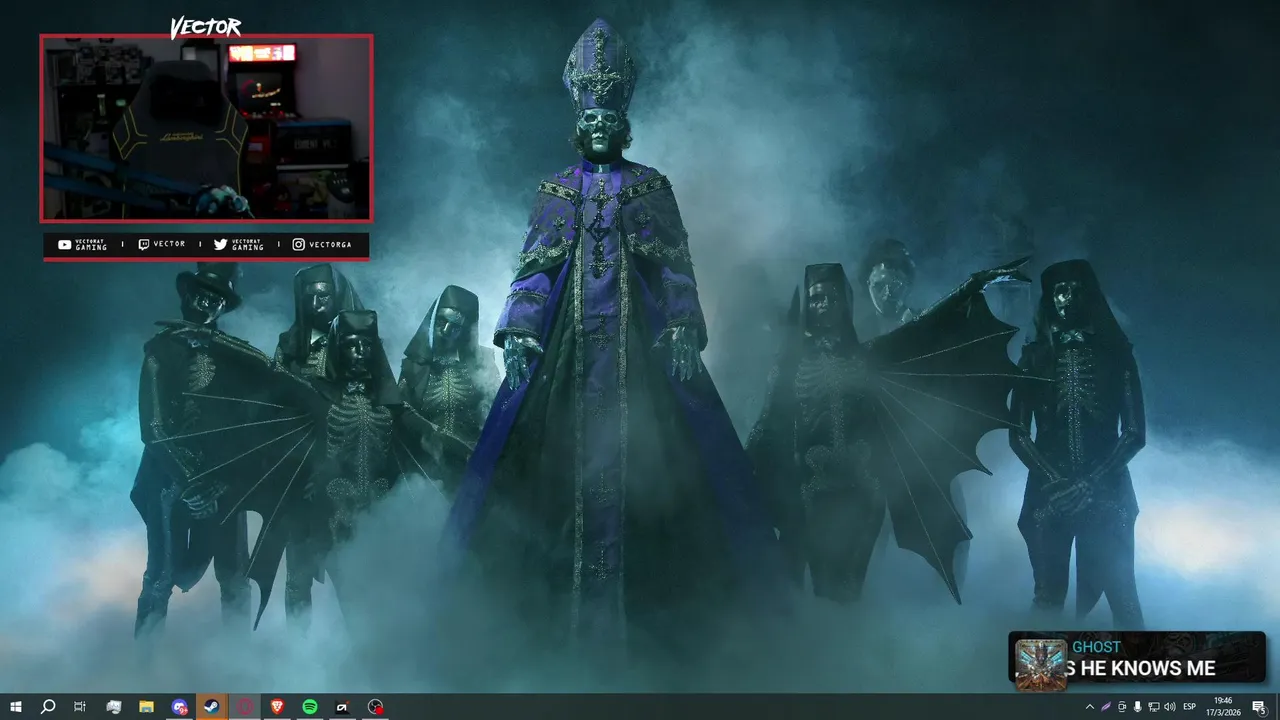Expand the hidden tray icons chevron
This screenshot has height=720, width=1280.
(1090, 707)
